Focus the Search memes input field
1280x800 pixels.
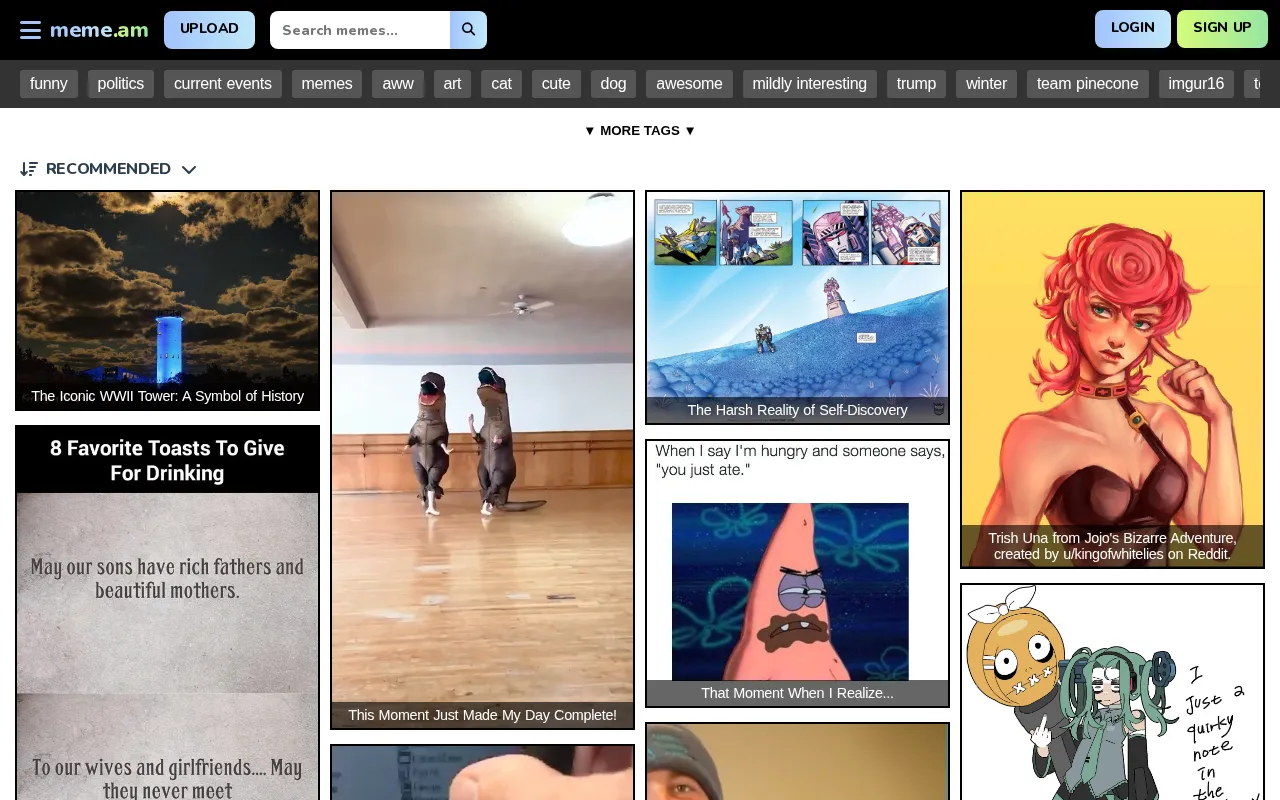[x=360, y=30]
